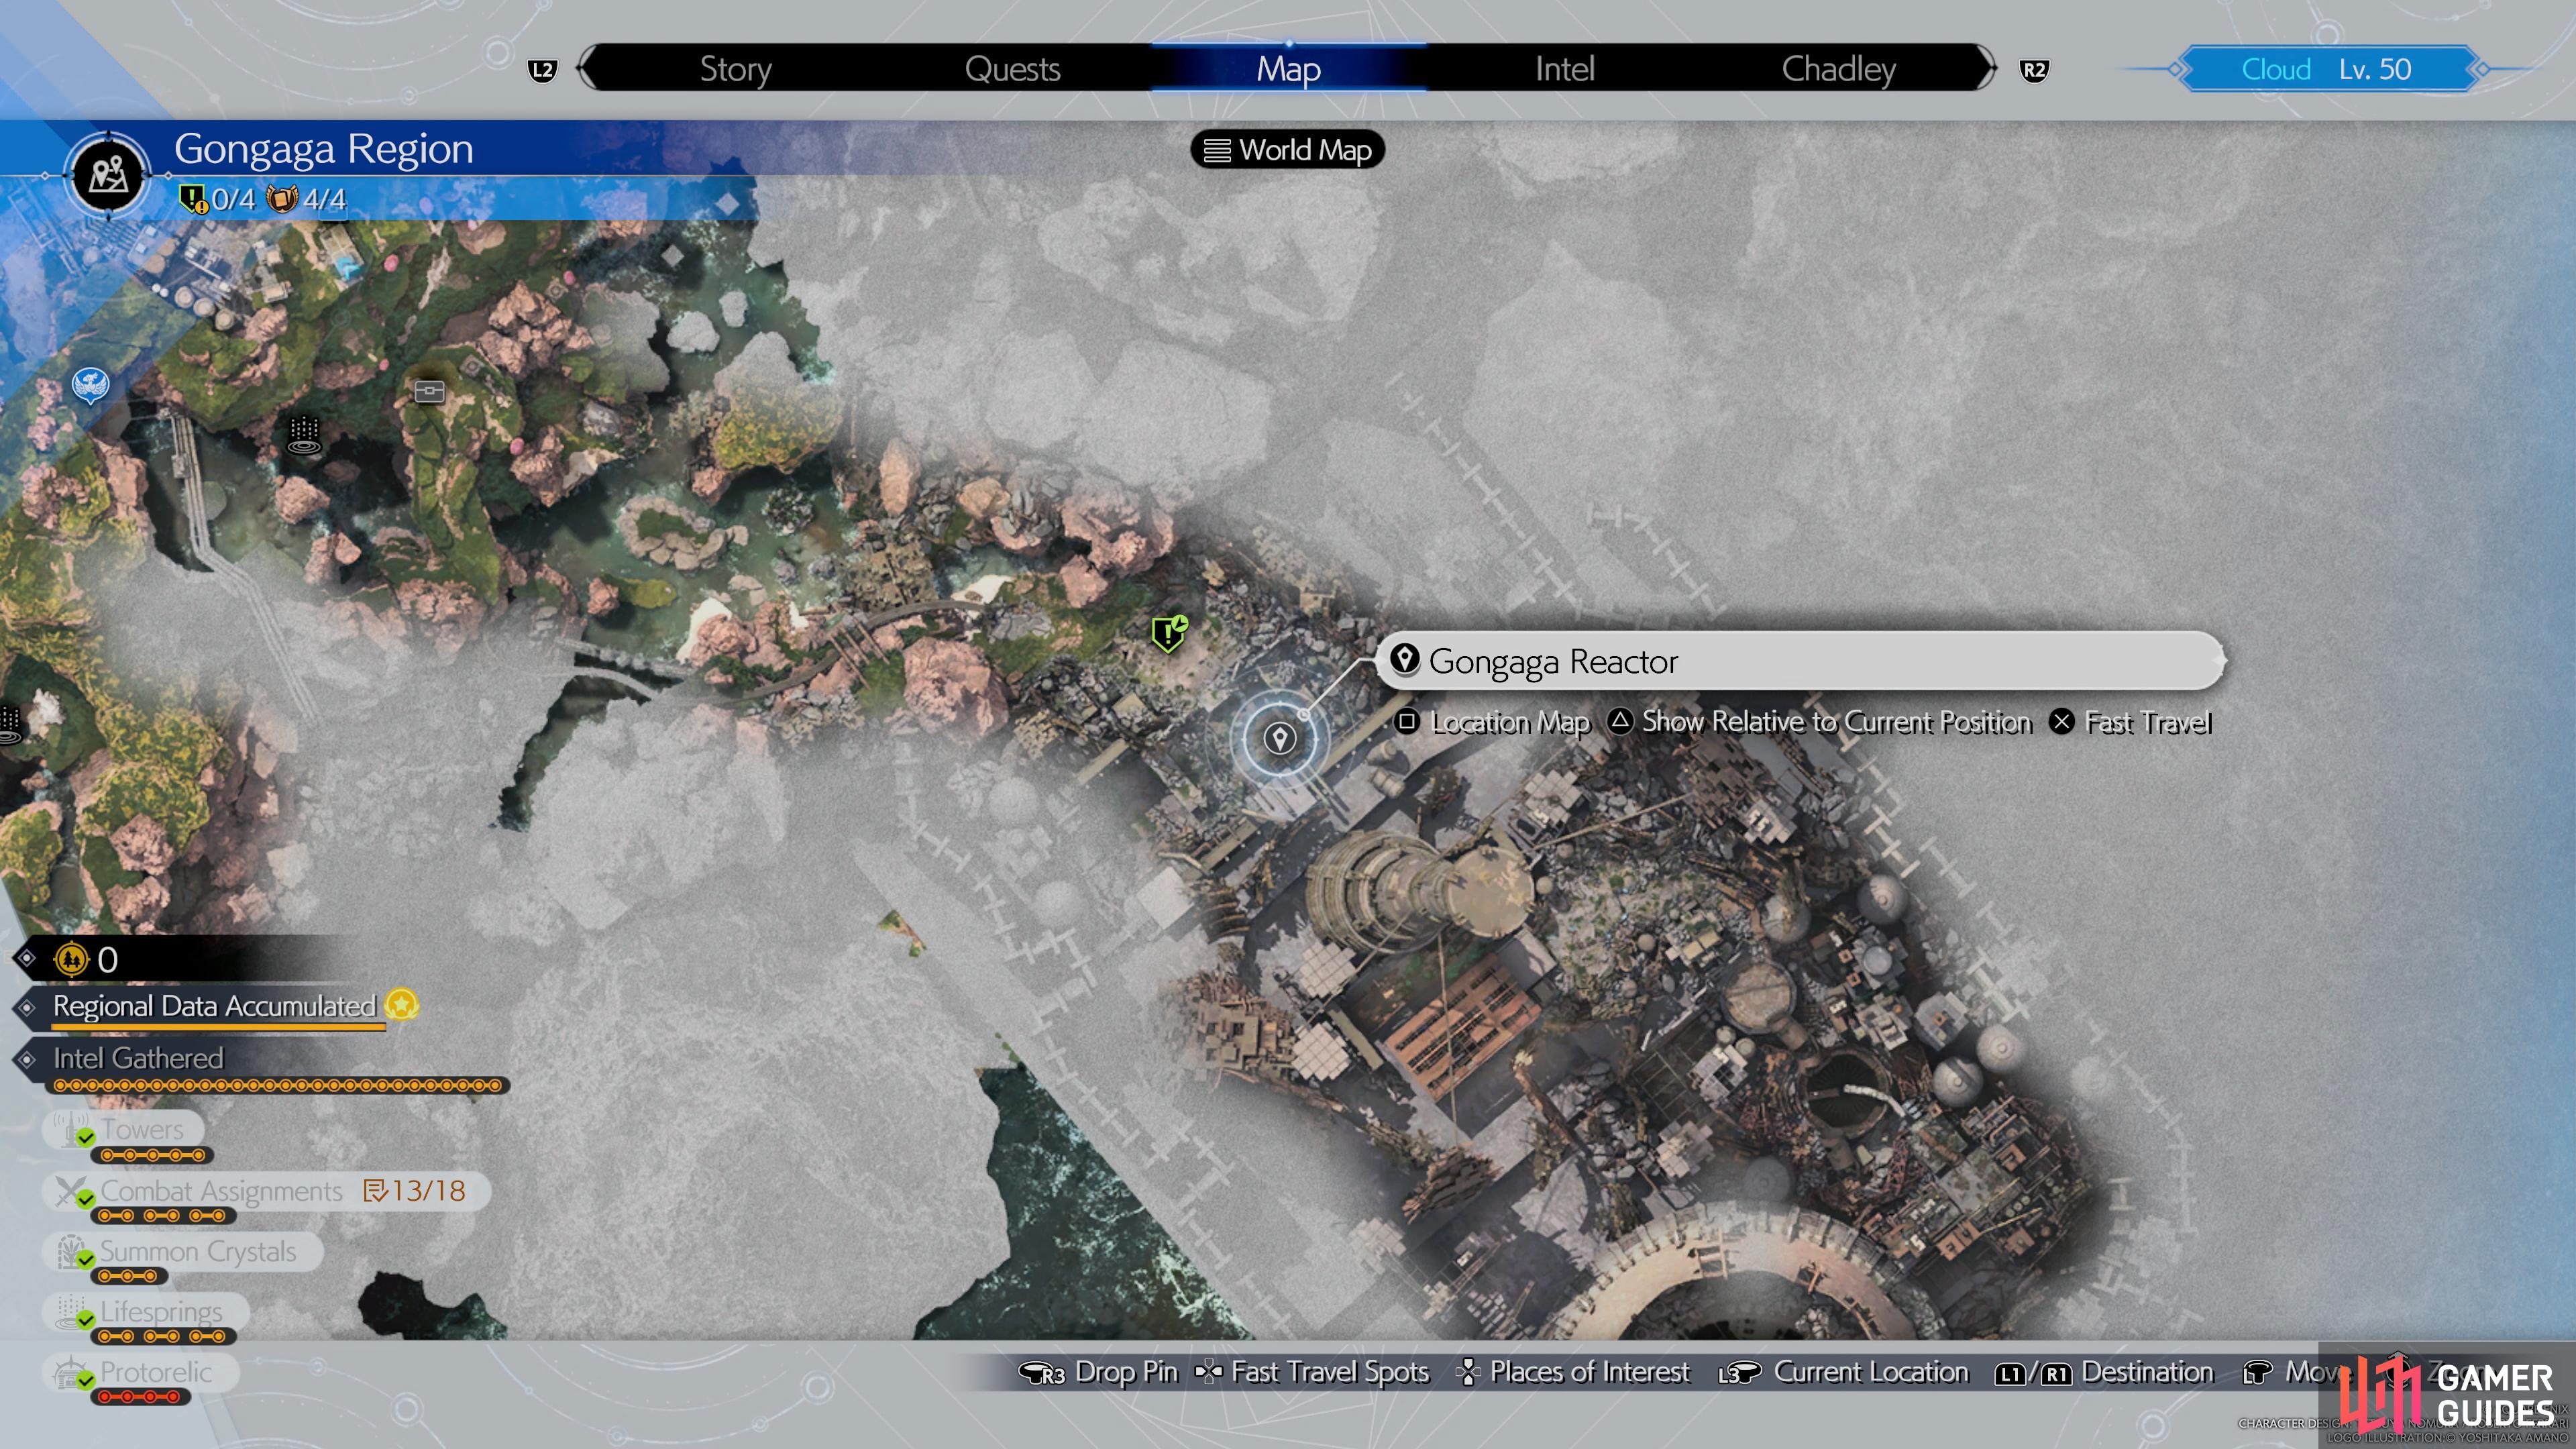Click the trophy counter icon showing 4/4

click(283, 199)
